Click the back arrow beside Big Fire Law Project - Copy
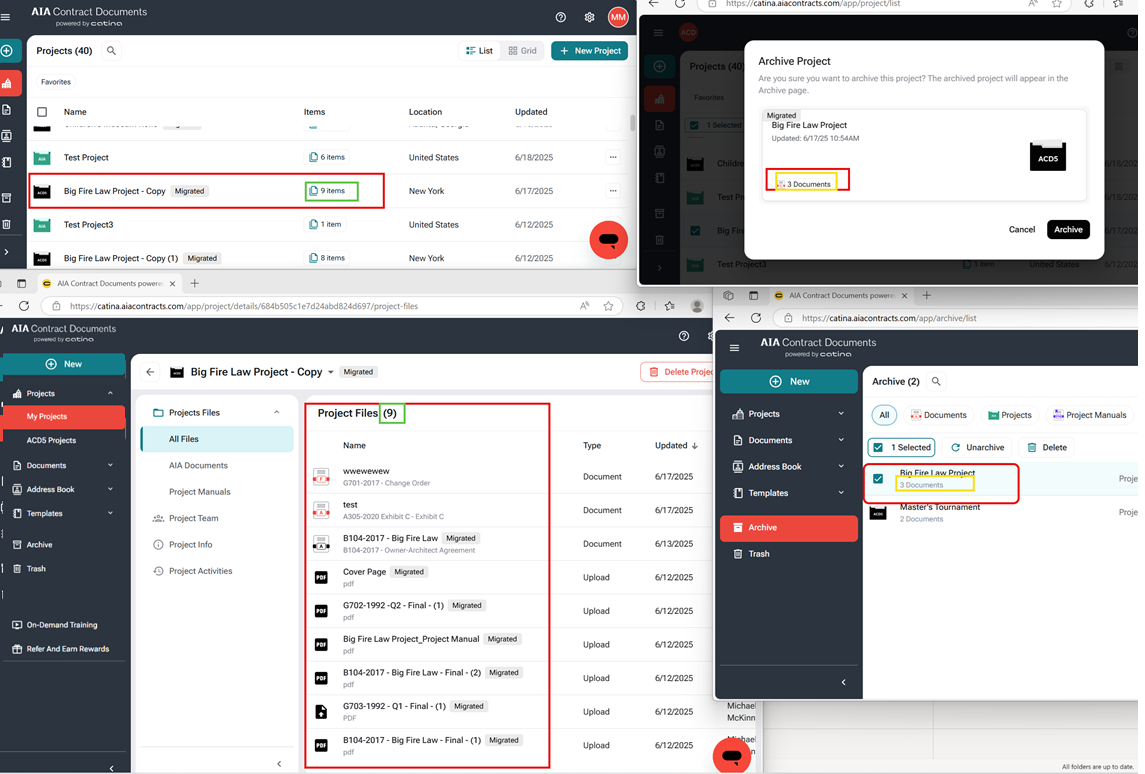The height and width of the screenshot is (774, 1145). click(150, 372)
